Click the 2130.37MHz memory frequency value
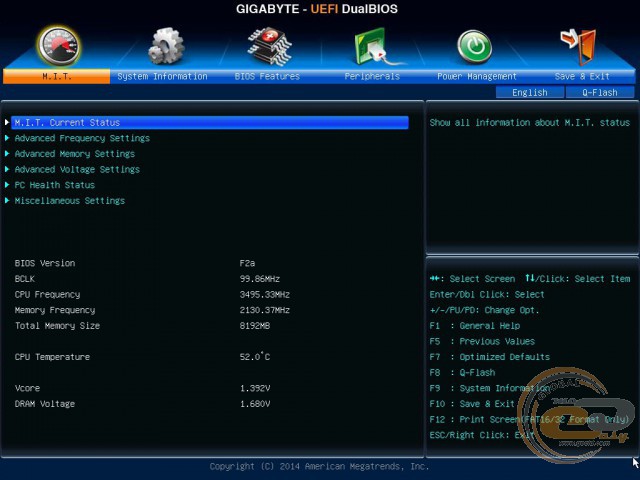The image size is (640, 480). (264, 310)
